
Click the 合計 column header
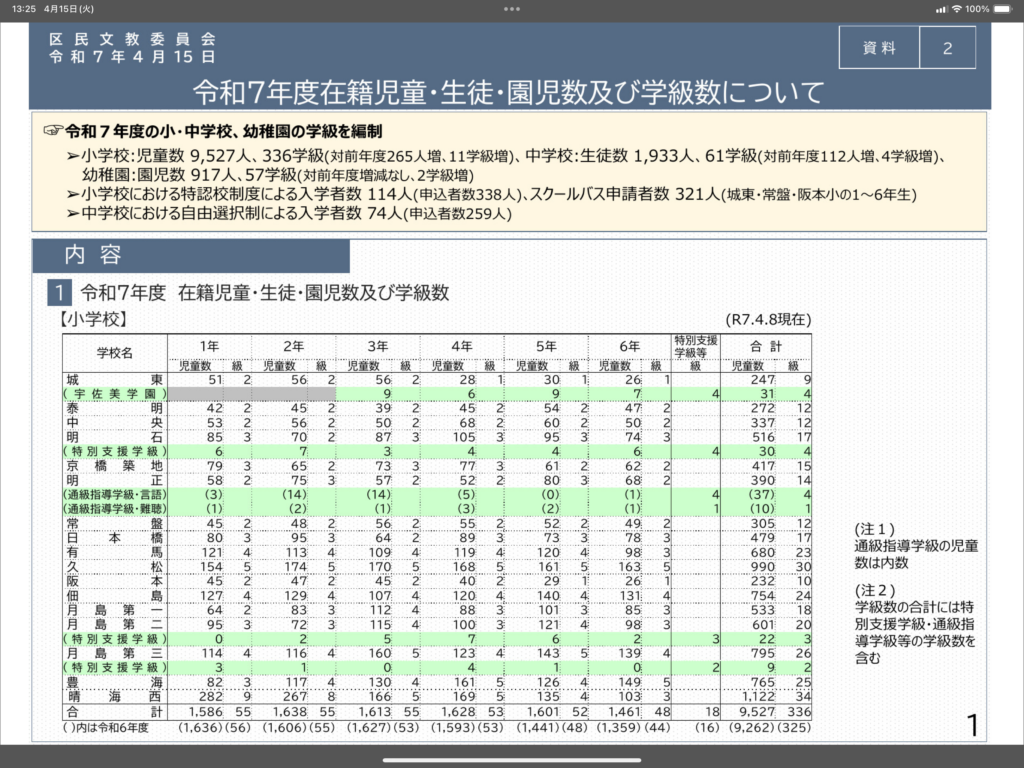point(766,346)
